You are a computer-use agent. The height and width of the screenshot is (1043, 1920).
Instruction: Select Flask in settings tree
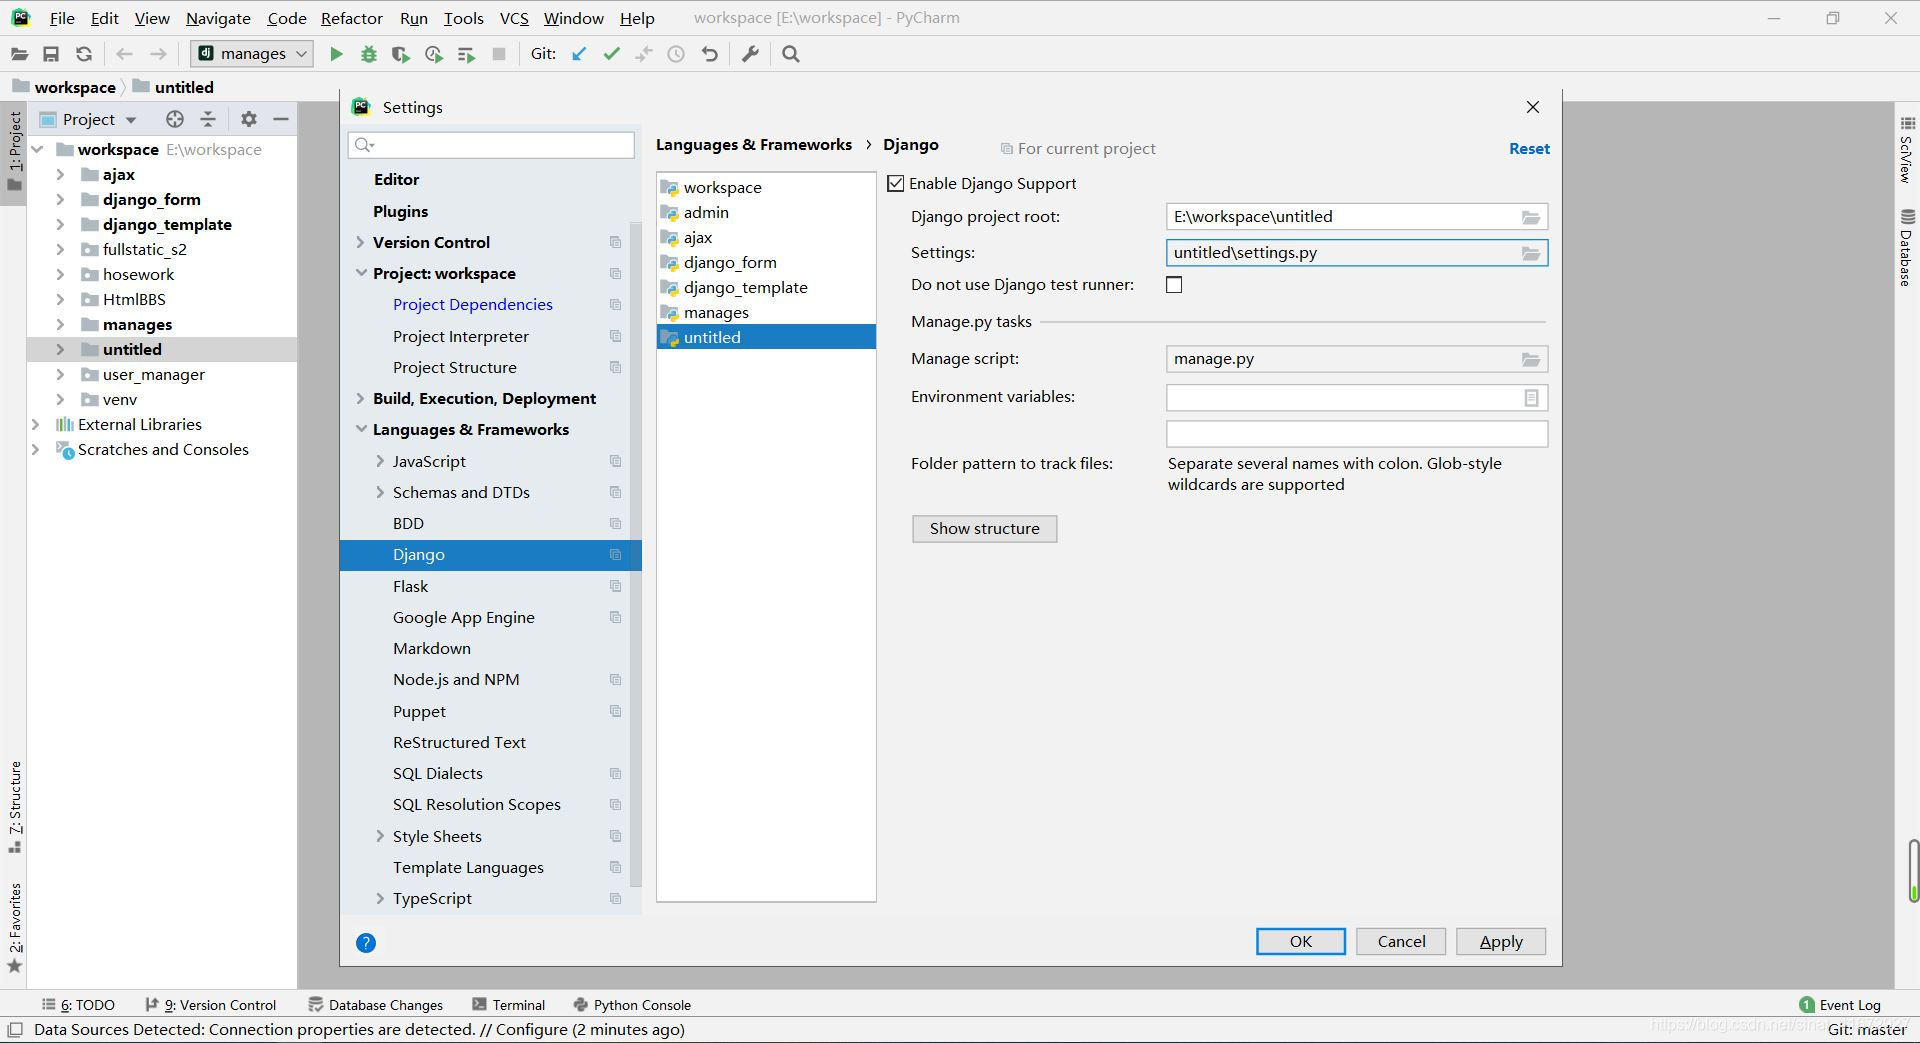(x=410, y=586)
